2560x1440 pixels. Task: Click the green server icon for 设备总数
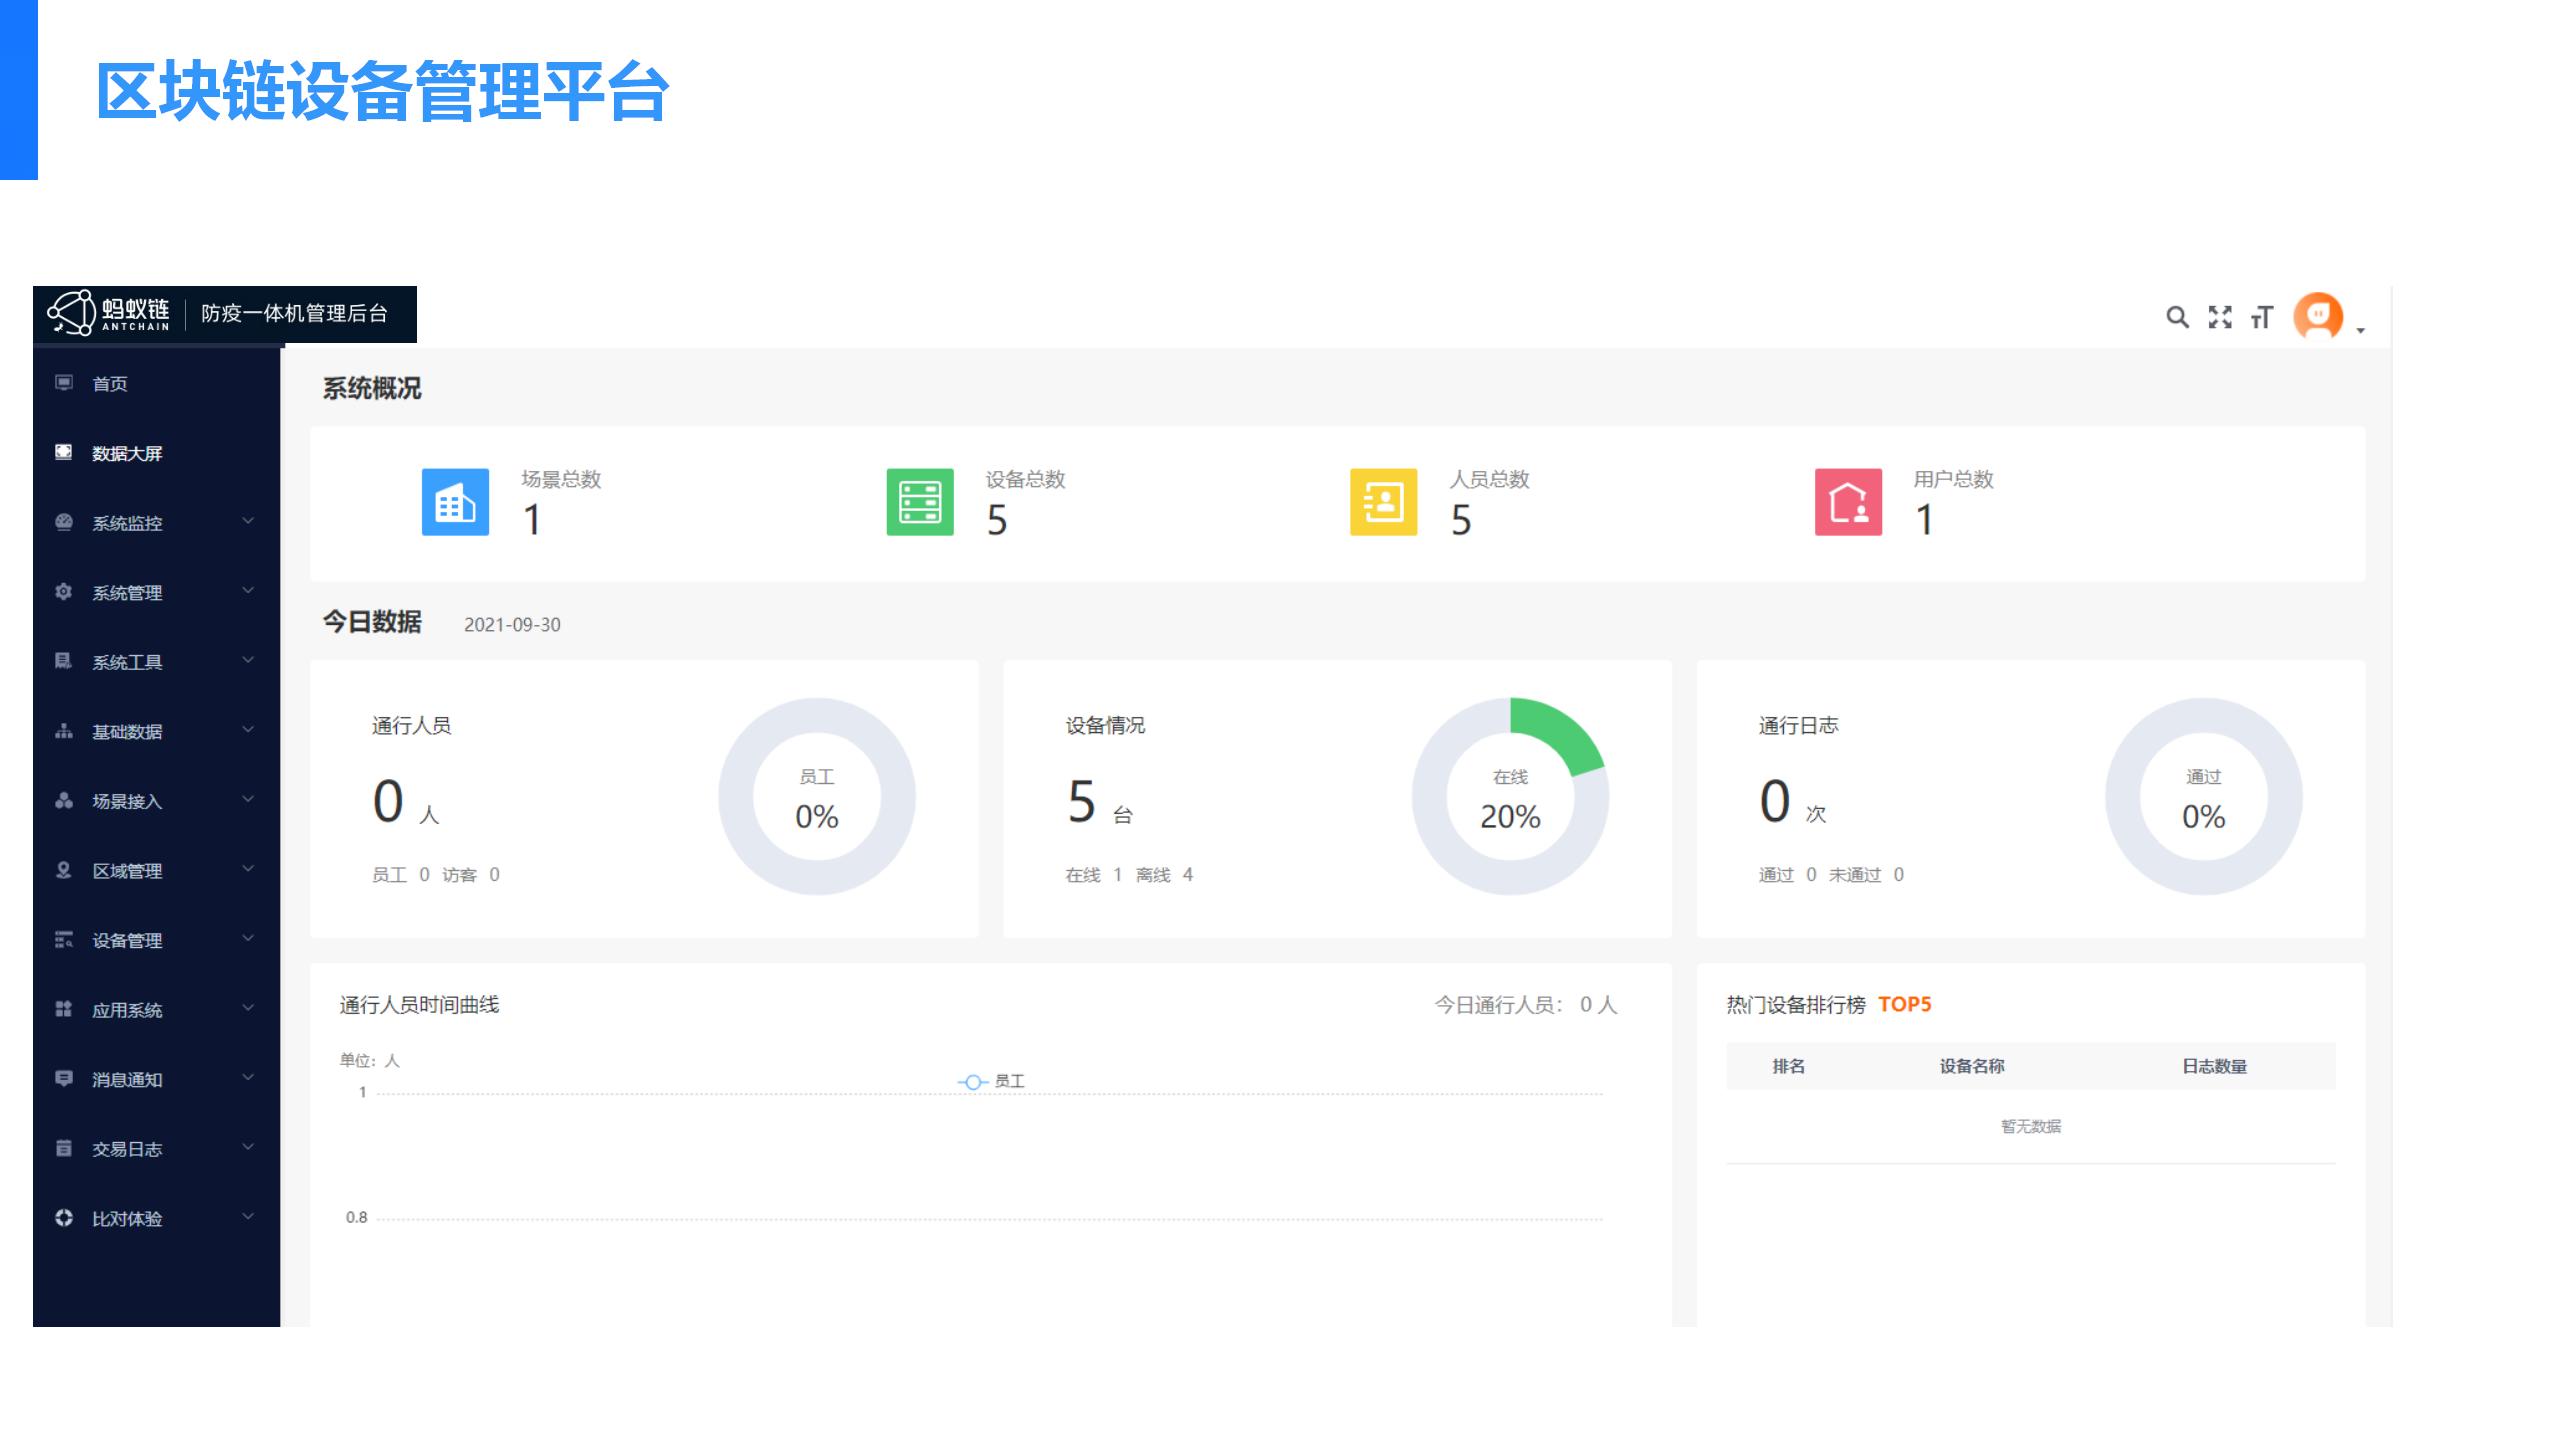[x=920, y=502]
